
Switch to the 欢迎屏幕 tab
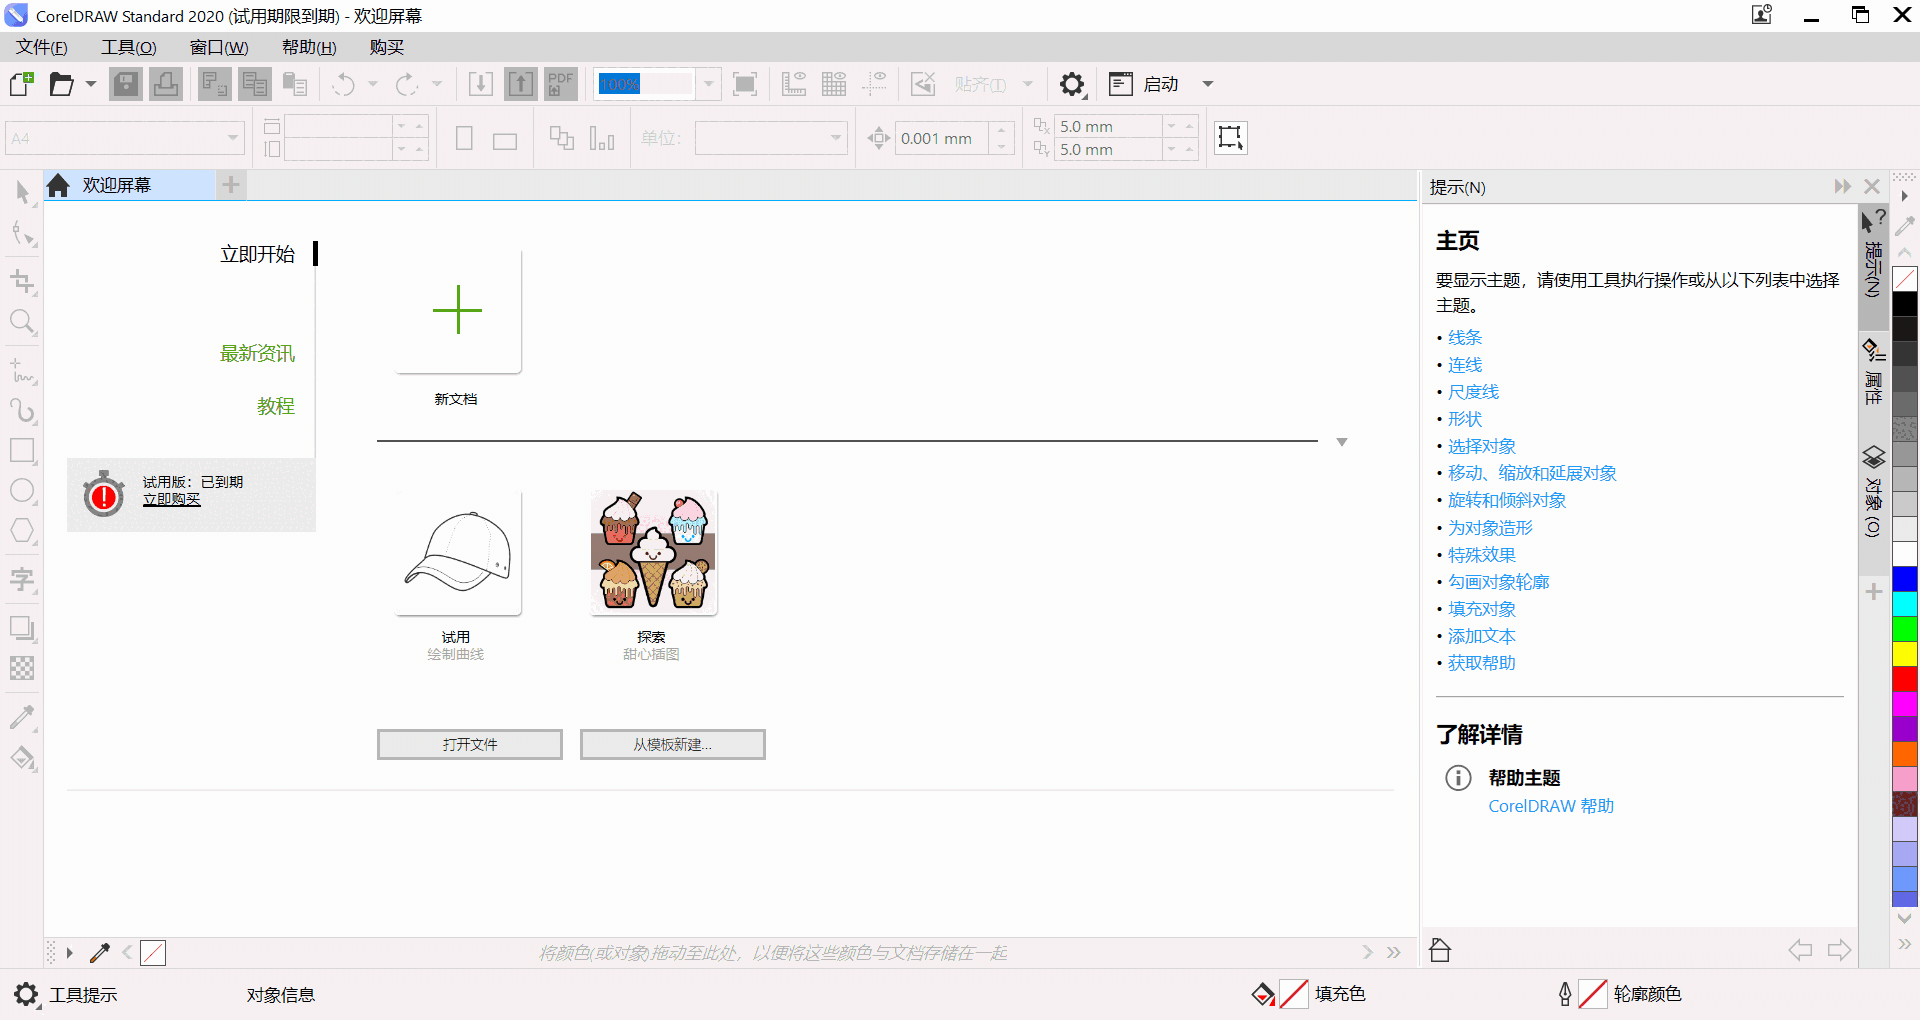pos(115,184)
